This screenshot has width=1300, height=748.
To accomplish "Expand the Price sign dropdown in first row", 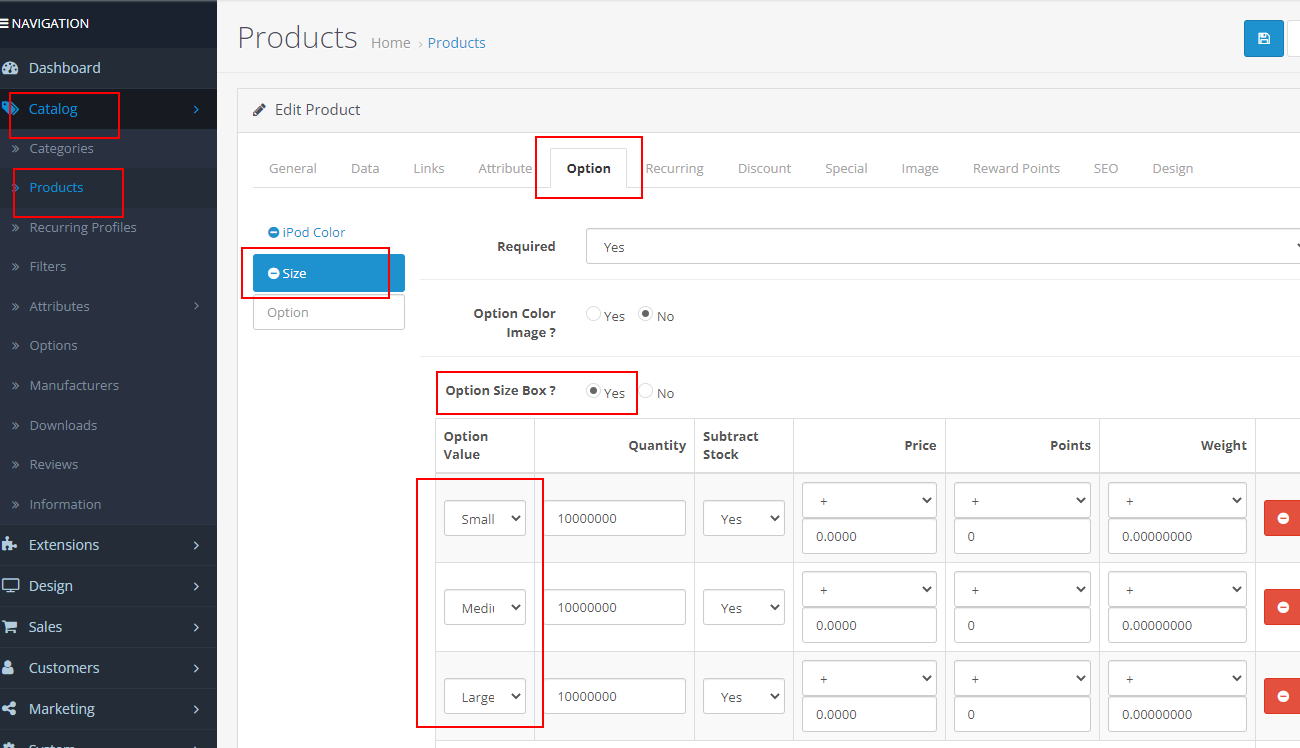I will click(x=868, y=499).
